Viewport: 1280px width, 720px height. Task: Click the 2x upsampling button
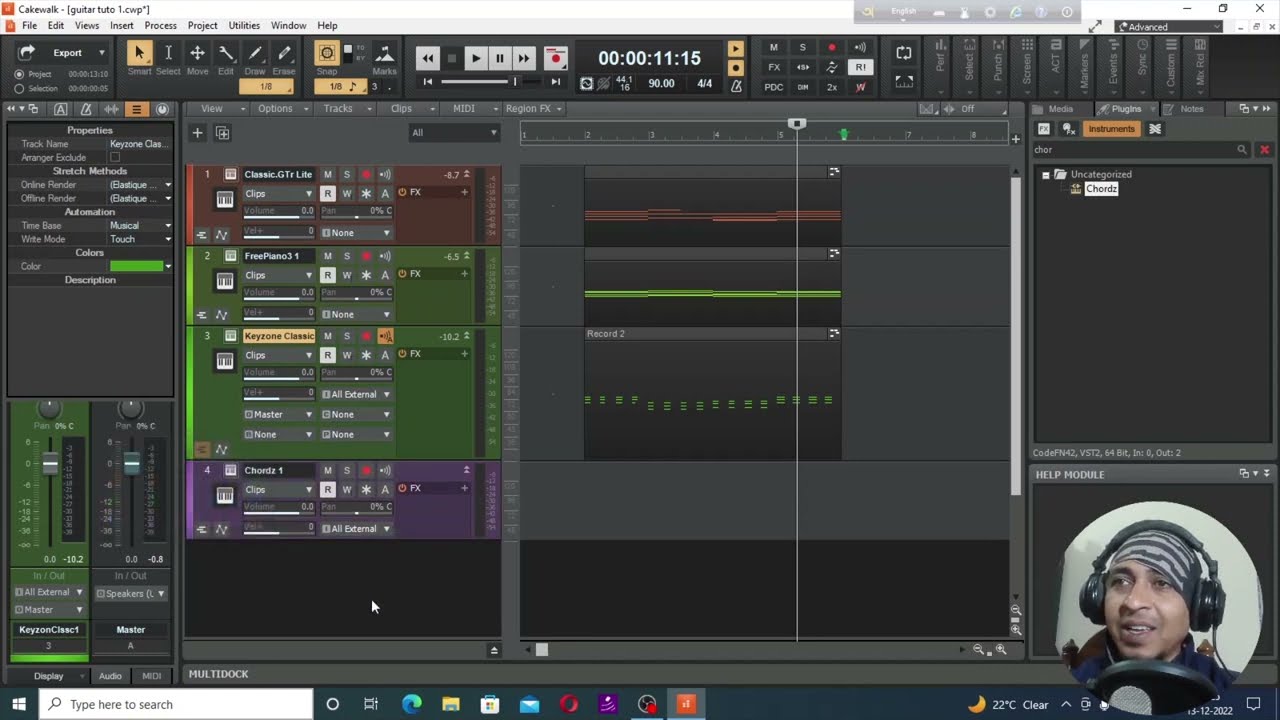point(832,87)
